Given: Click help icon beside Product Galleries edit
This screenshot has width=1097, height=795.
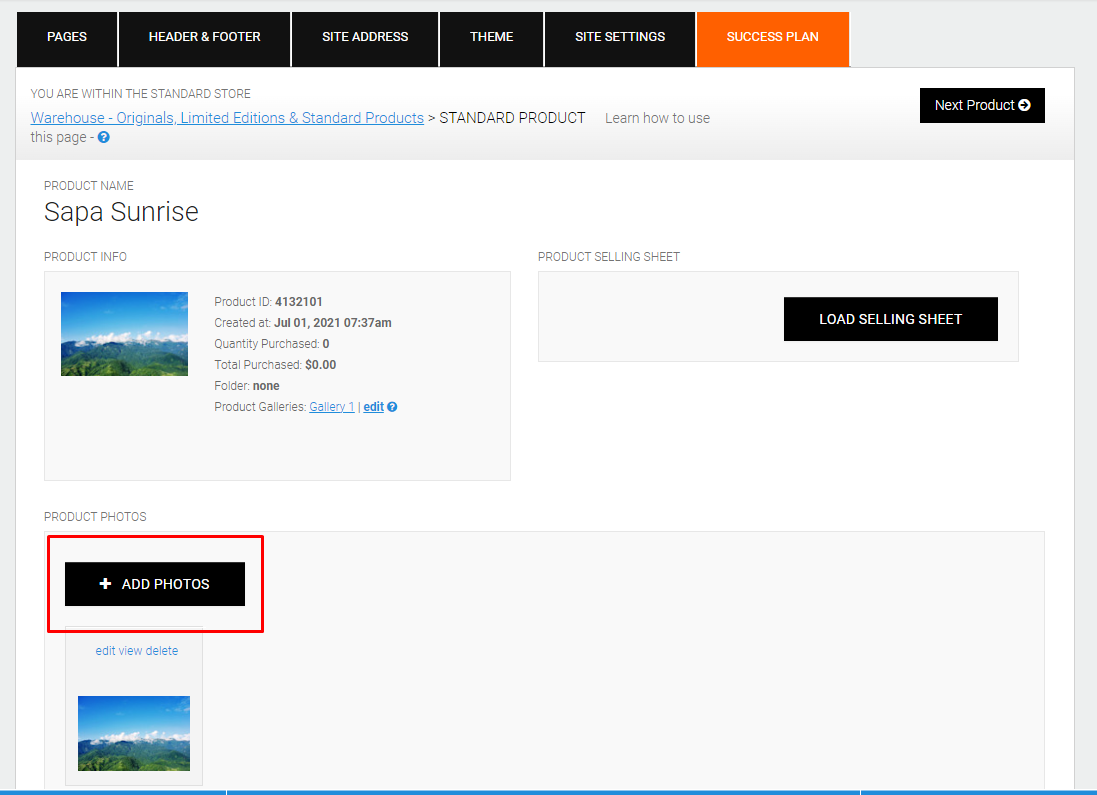Looking at the screenshot, I should [x=392, y=407].
